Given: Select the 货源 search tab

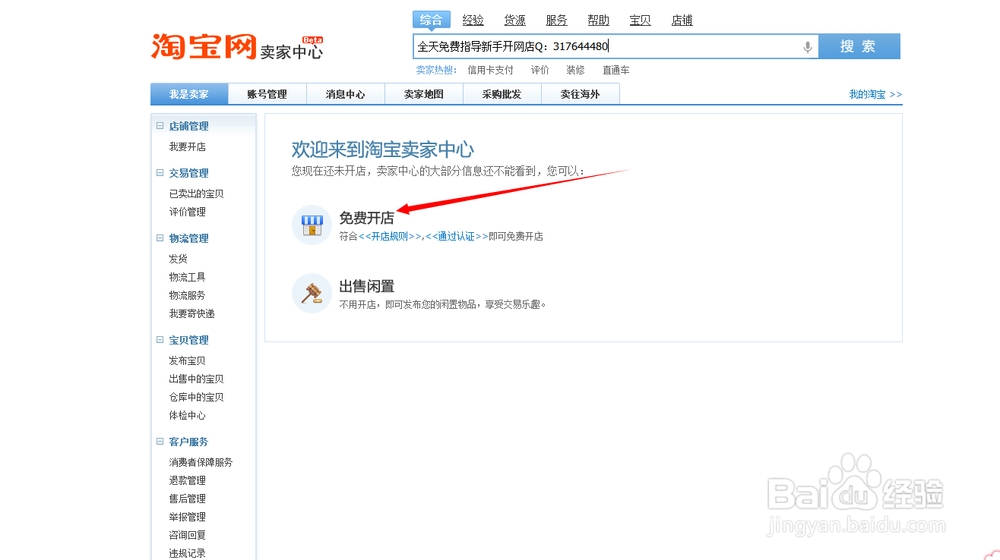Looking at the screenshot, I should 515,20.
